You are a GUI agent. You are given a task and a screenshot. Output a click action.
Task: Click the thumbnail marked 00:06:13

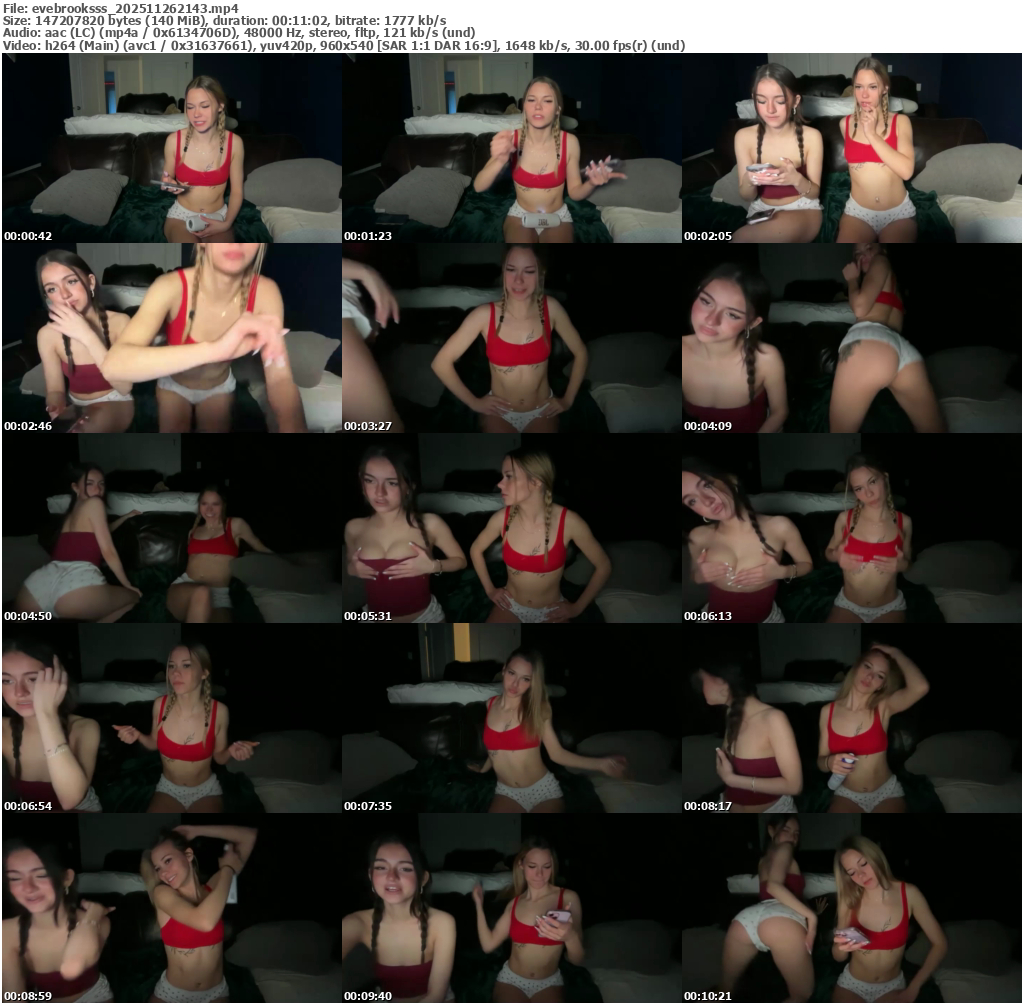coord(851,528)
